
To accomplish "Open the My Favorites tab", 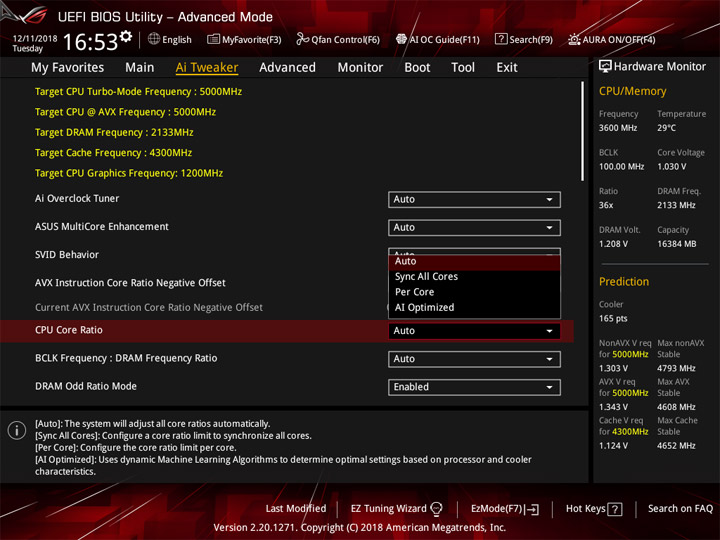I will pyautogui.click(x=68, y=68).
